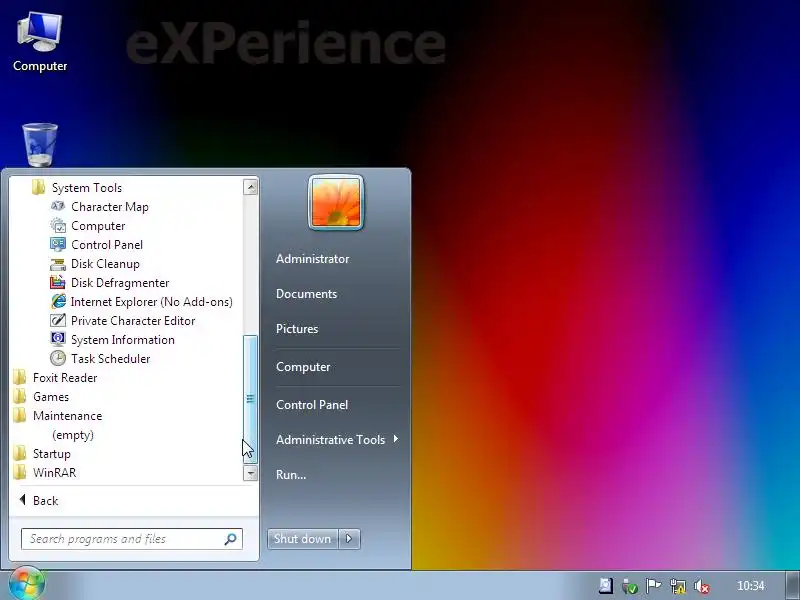Viewport: 800px width, 600px height.
Task: Open Computer in the Start menu right pane
Action: 303,367
